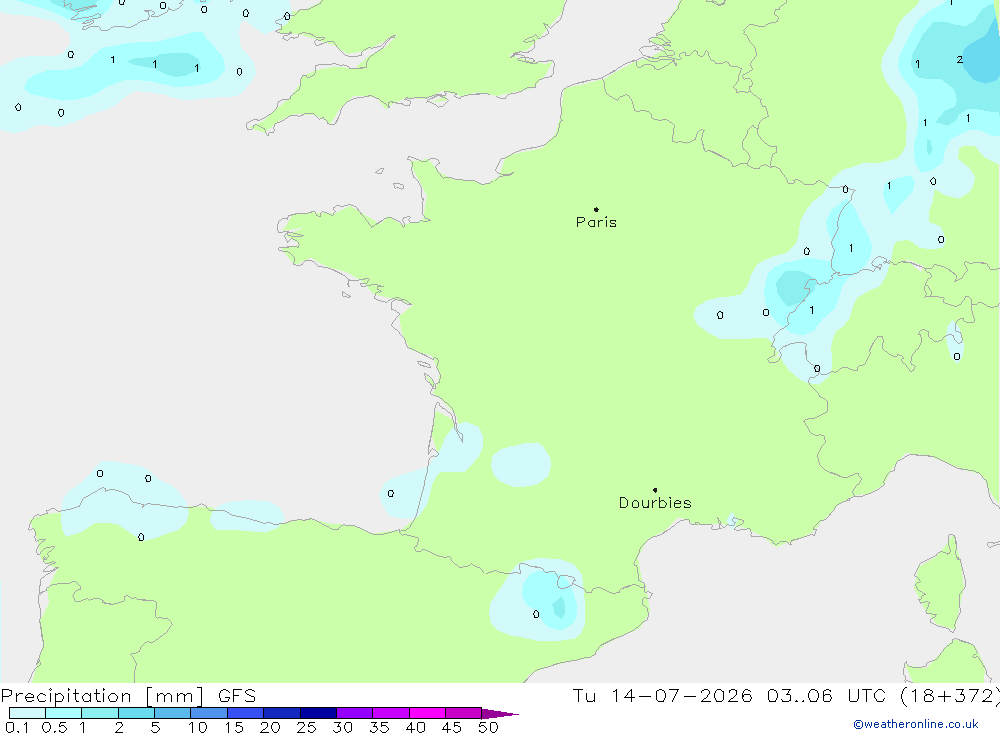Click the Dourbies location label

point(655,503)
